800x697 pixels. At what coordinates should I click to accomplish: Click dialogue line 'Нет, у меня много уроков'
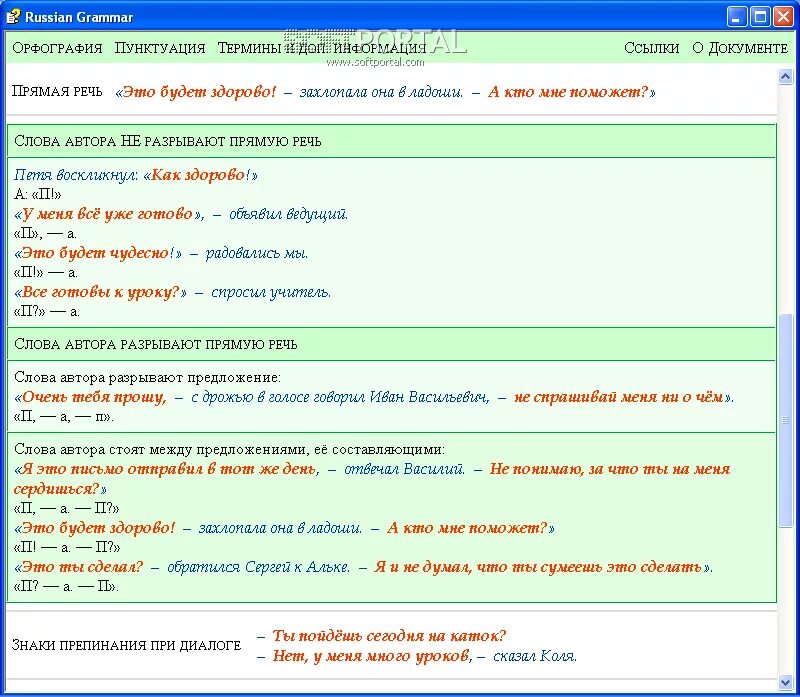(370, 656)
